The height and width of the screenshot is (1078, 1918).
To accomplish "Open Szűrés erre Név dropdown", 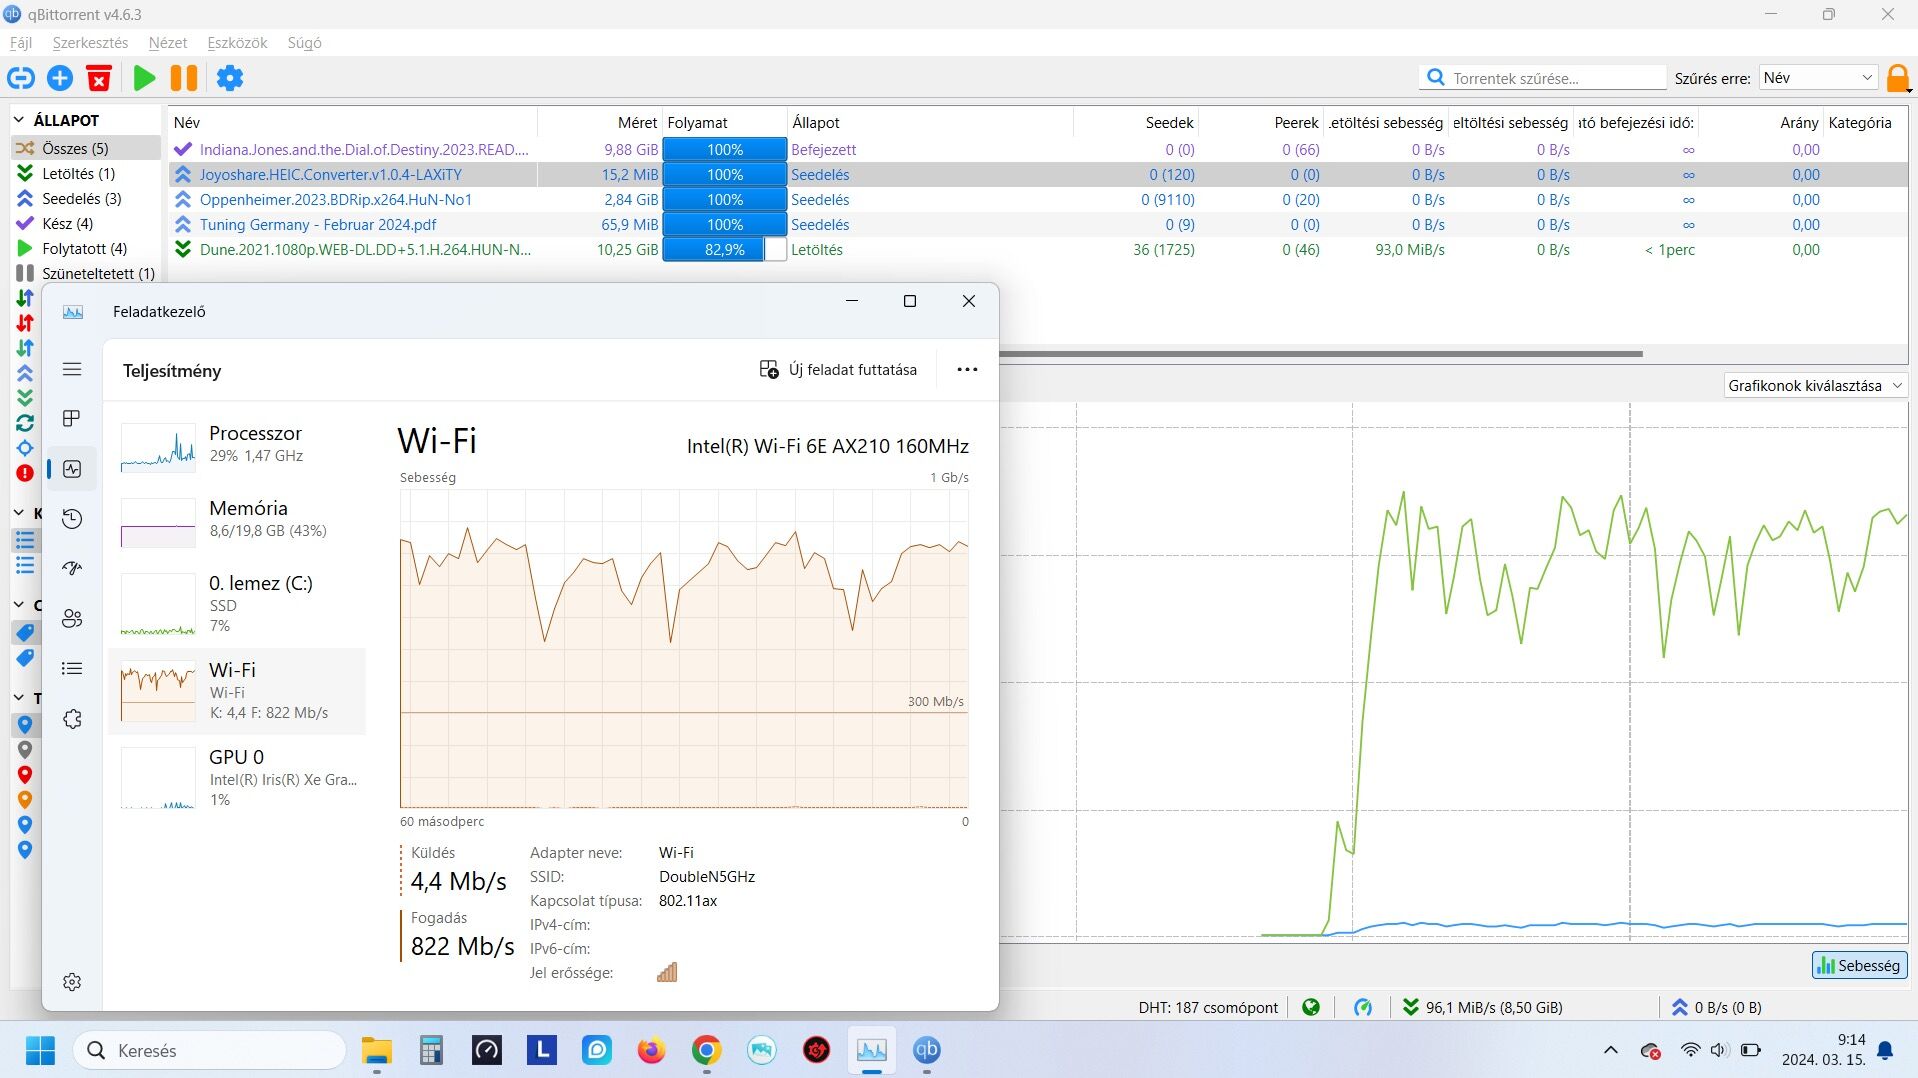I will [1818, 78].
